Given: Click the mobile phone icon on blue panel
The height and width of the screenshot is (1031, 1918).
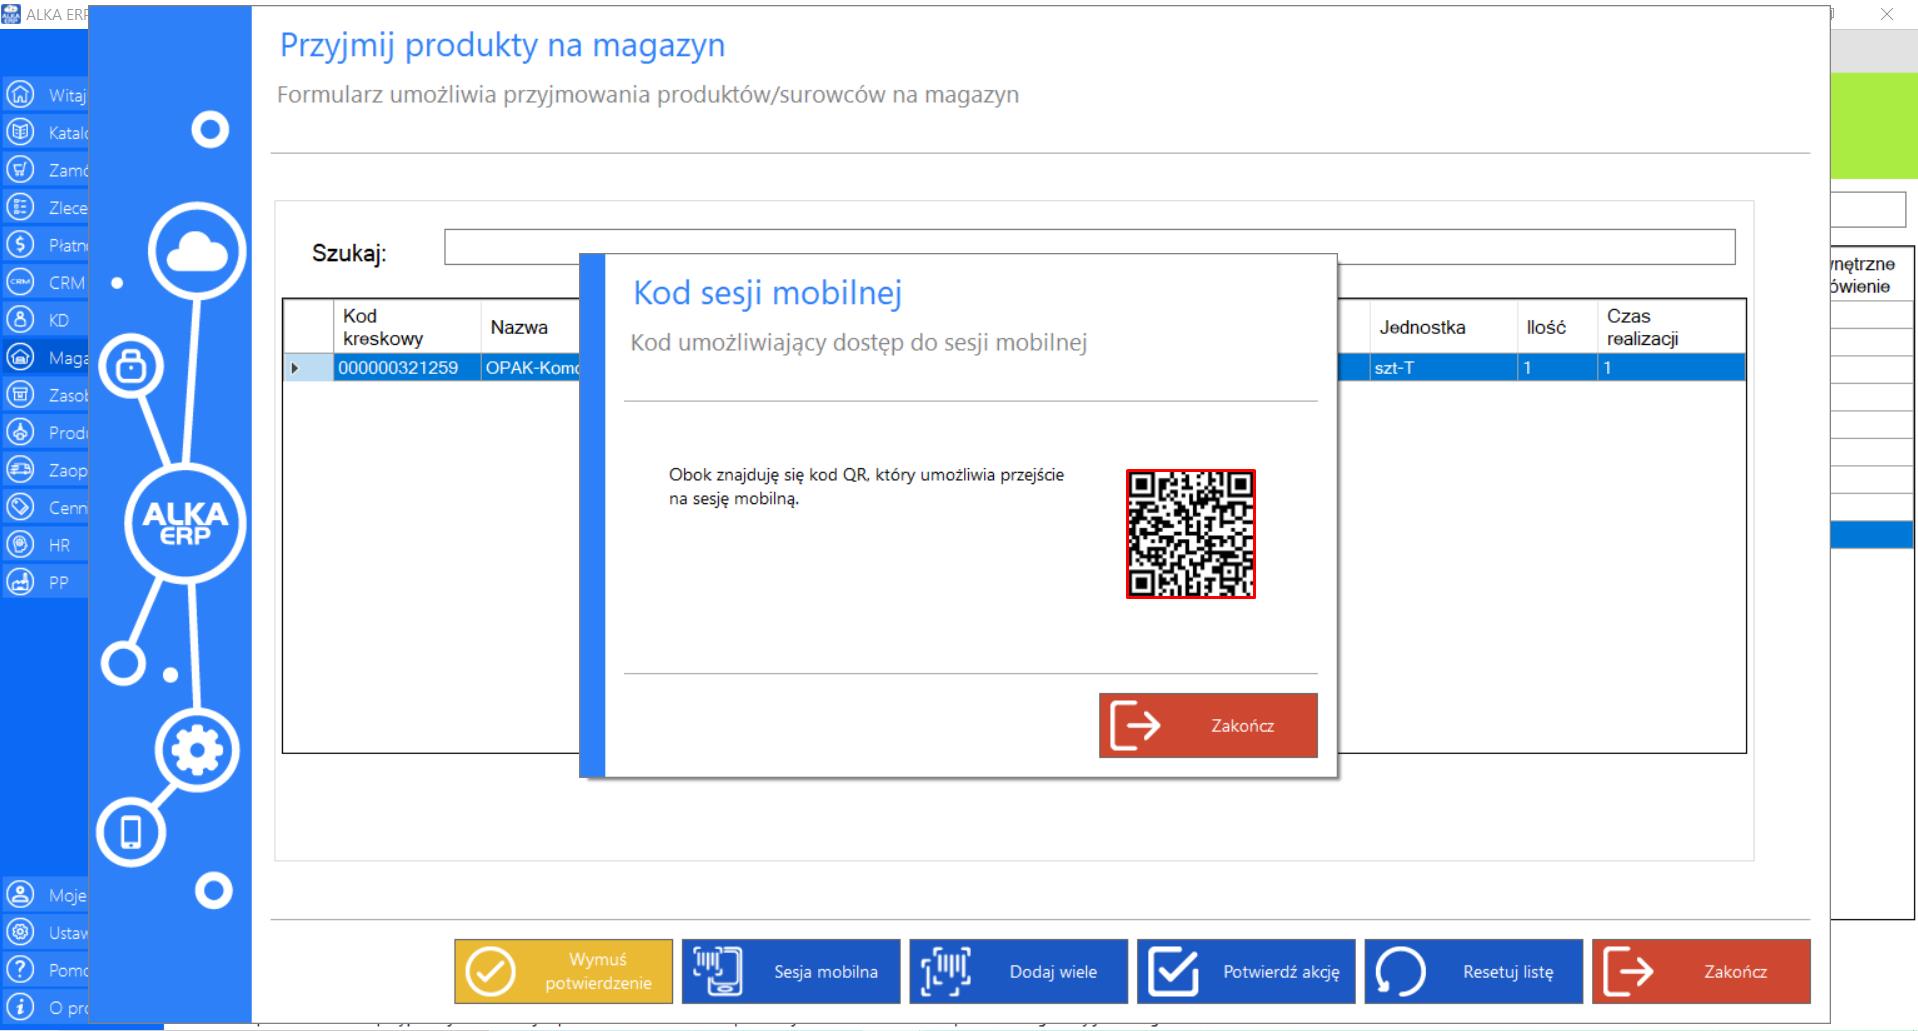Looking at the screenshot, I should [x=131, y=832].
